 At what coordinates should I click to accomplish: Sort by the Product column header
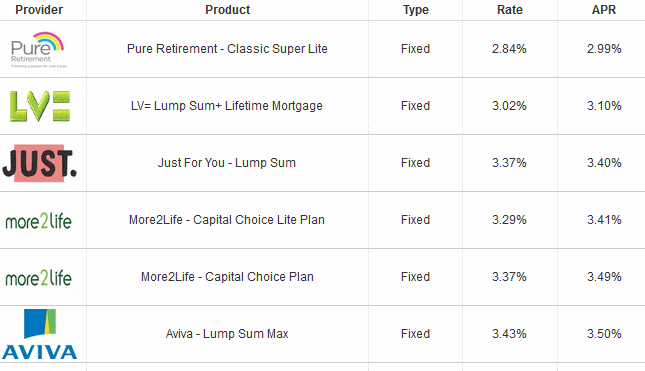[227, 10]
